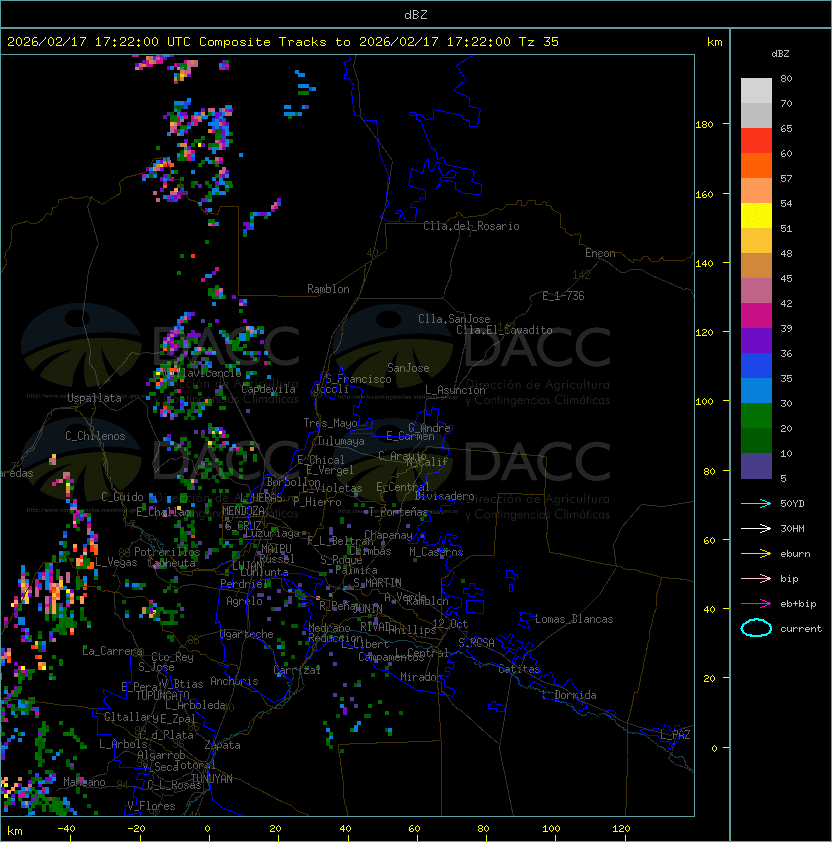The width and height of the screenshot is (832, 842).
Task: Select the dark orange dBZ legend swatch
Action: pyautogui.click(x=756, y=165)
